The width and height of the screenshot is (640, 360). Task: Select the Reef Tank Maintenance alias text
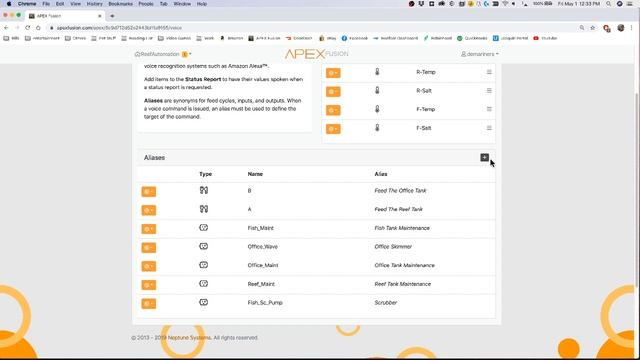(402, 284)
